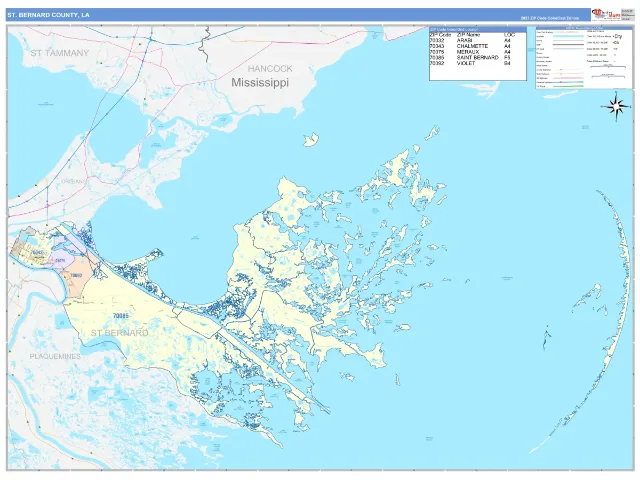
Task: Click the pink line sample in the legend
Action: point(568,78)
